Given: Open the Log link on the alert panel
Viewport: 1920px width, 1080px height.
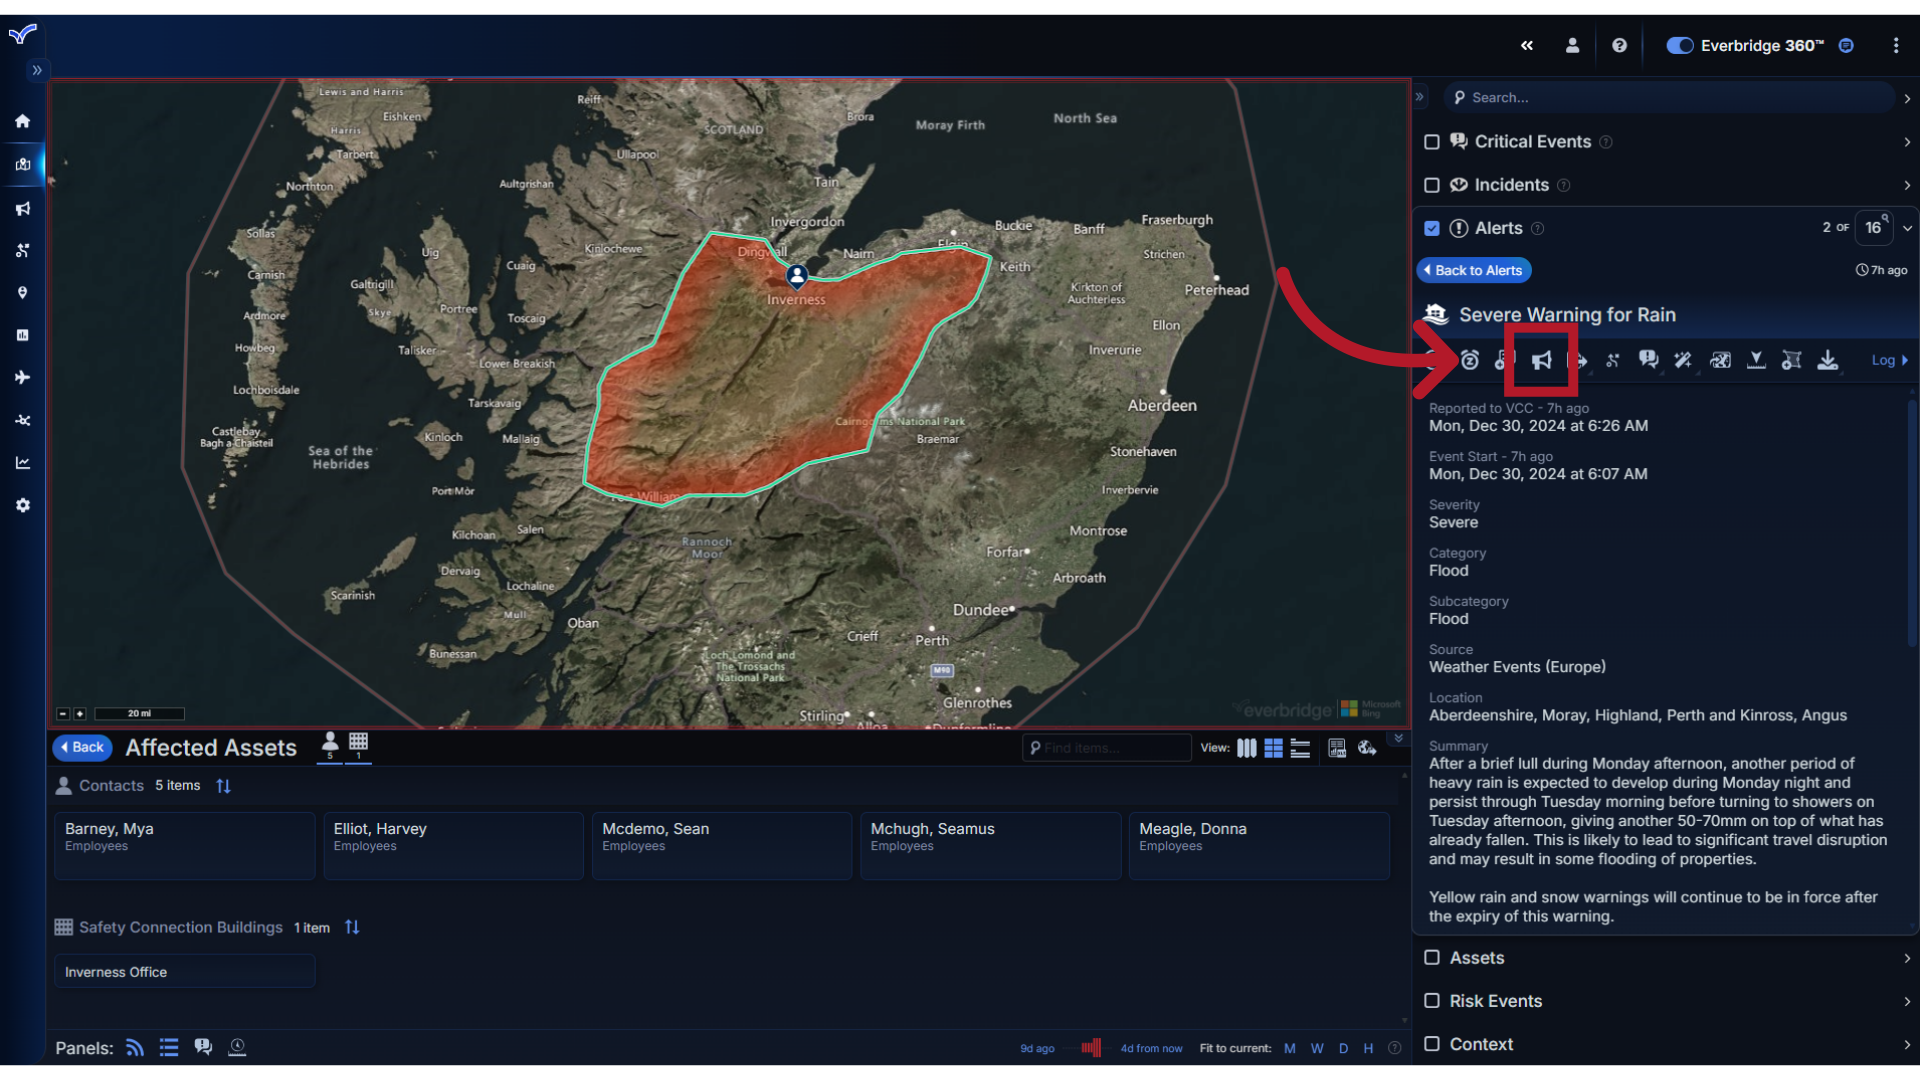Looking at the screenshot, I should point(1884,360).
